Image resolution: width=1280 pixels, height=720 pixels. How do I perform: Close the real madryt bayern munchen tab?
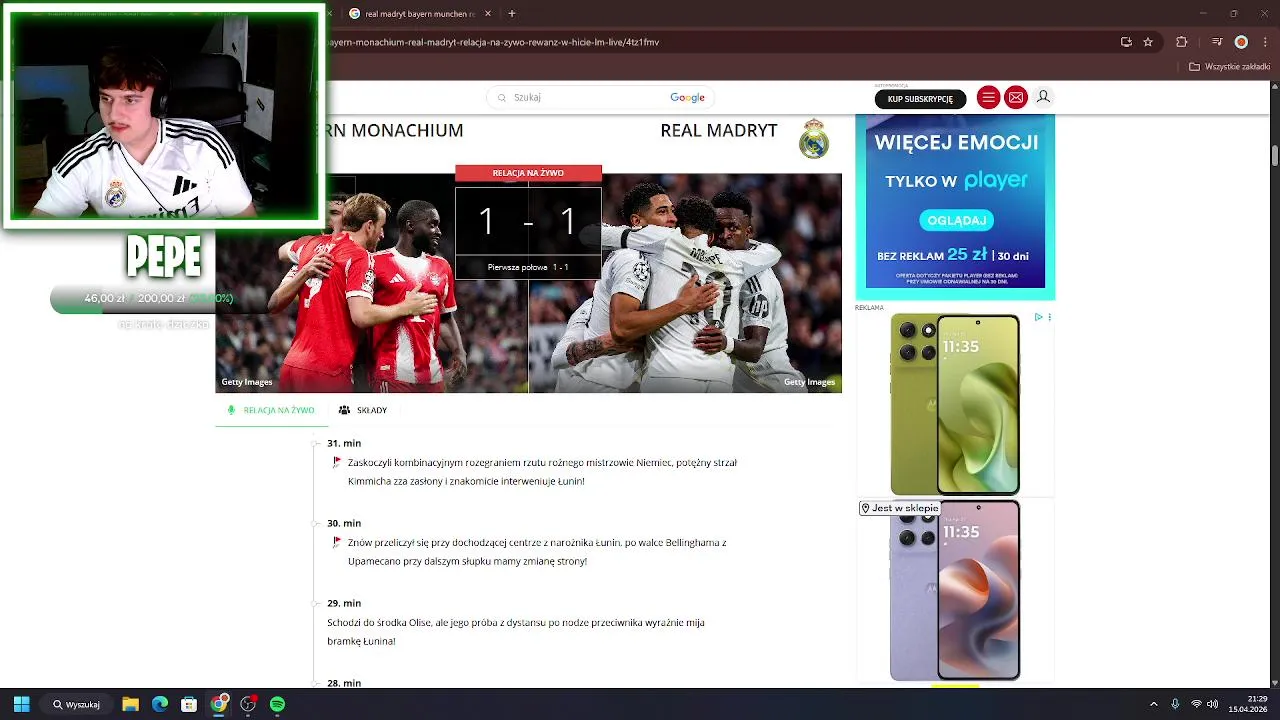(488, 14)
